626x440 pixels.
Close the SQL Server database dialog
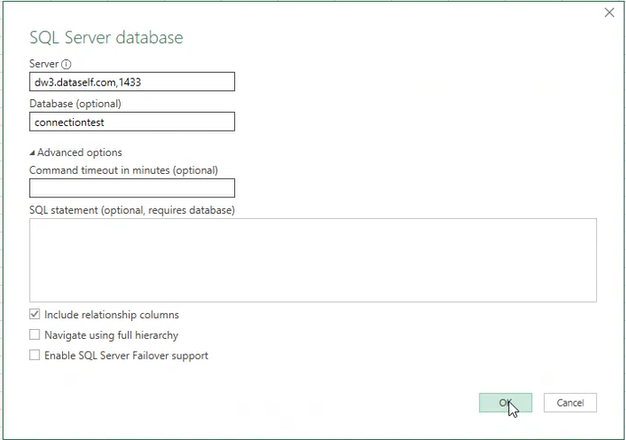(x=609, y=12)
